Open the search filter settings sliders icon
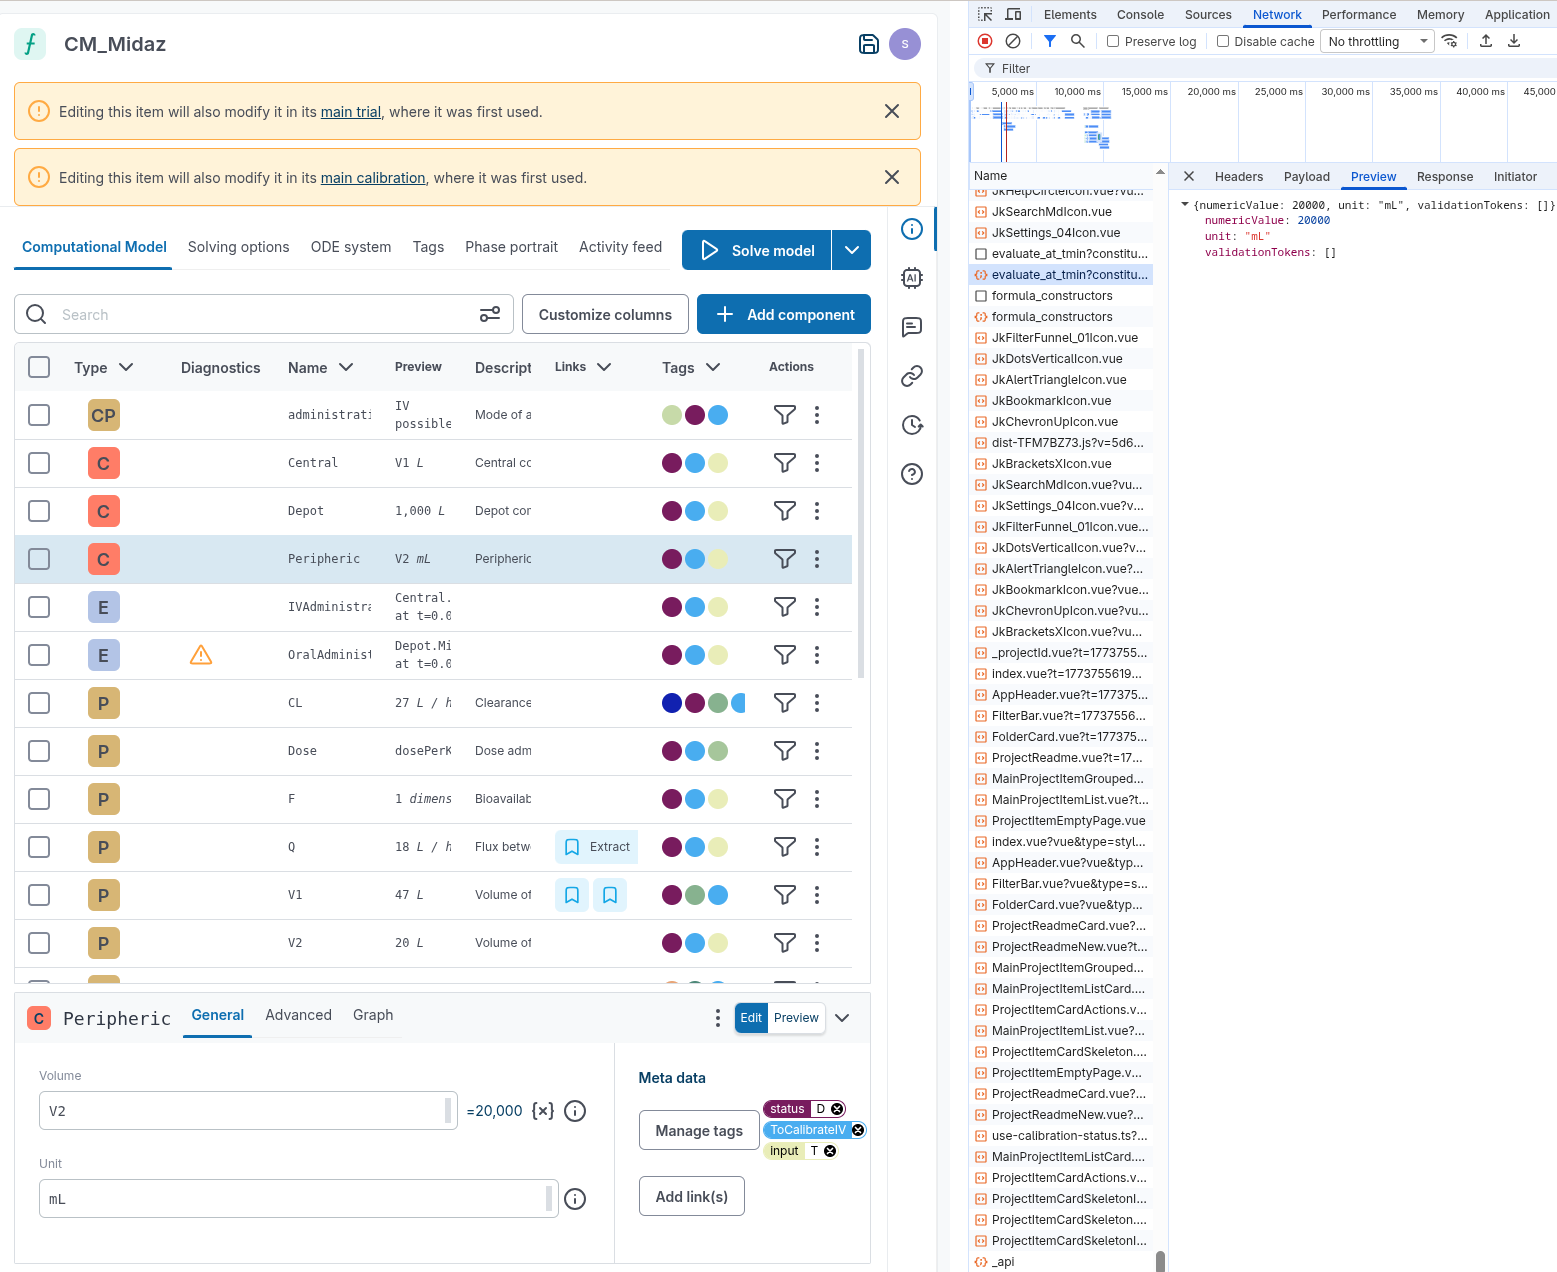Viewport: 1557px width, 1272px height. point(489,314)
